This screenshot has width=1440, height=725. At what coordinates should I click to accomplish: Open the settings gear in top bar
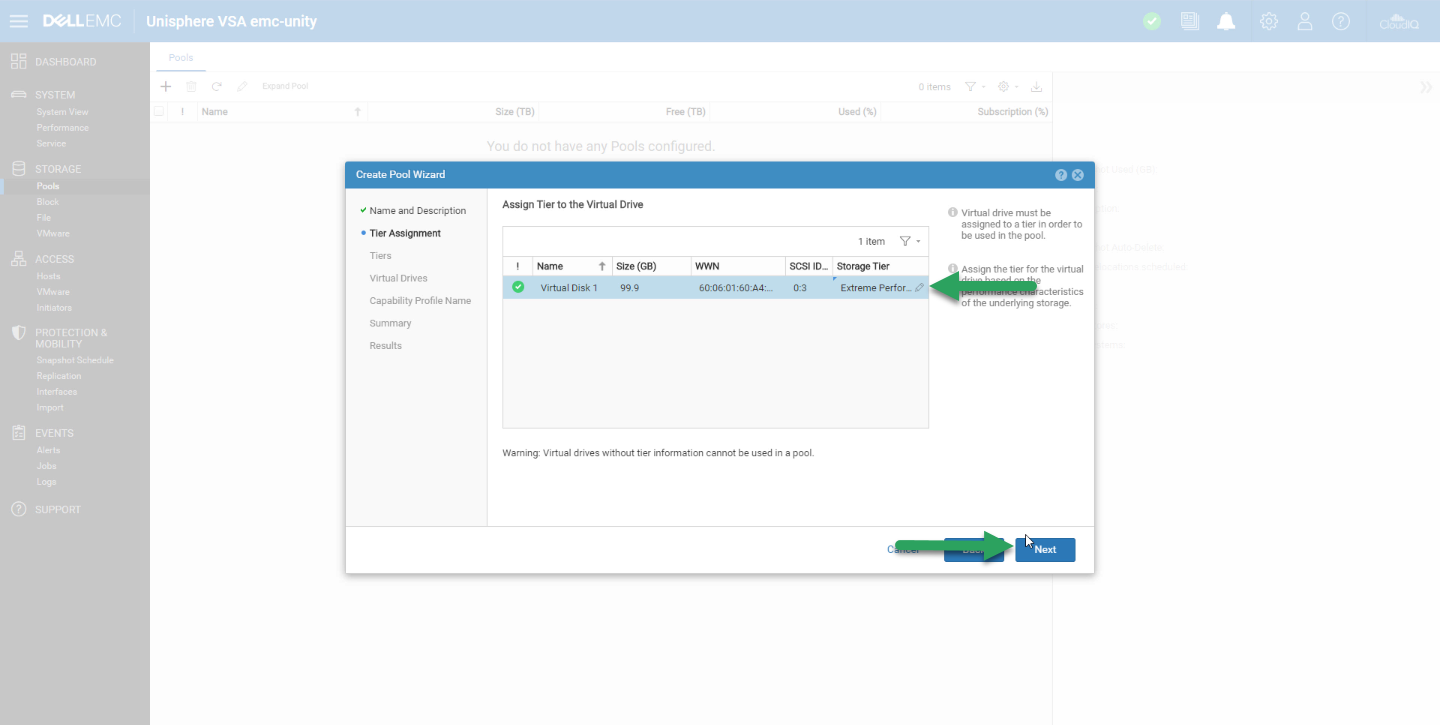click(x=1269, y=21)
